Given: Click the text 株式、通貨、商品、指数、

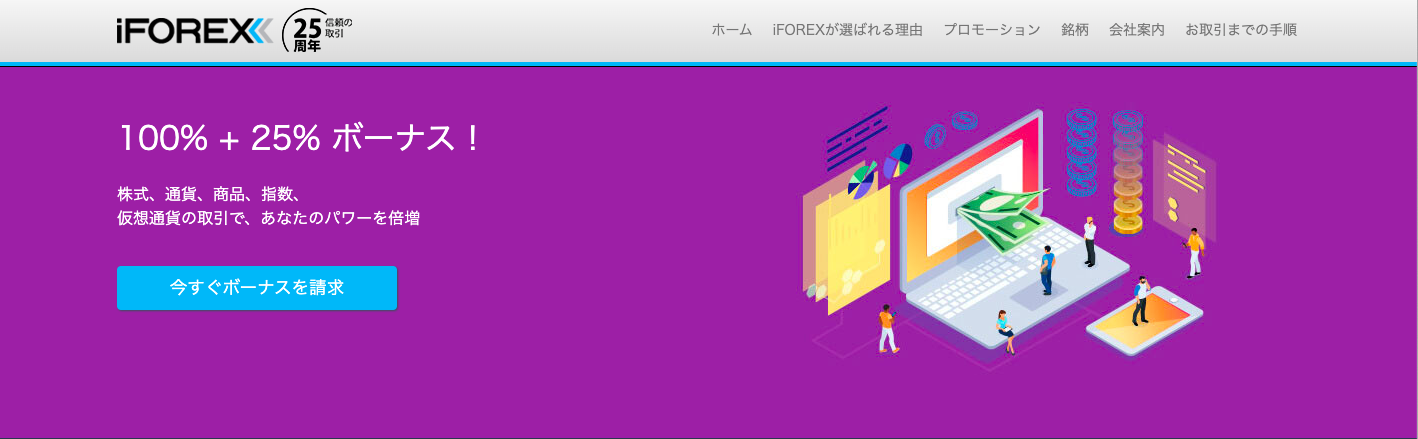Looking at the screenshot, I should (x=209, y=194).
